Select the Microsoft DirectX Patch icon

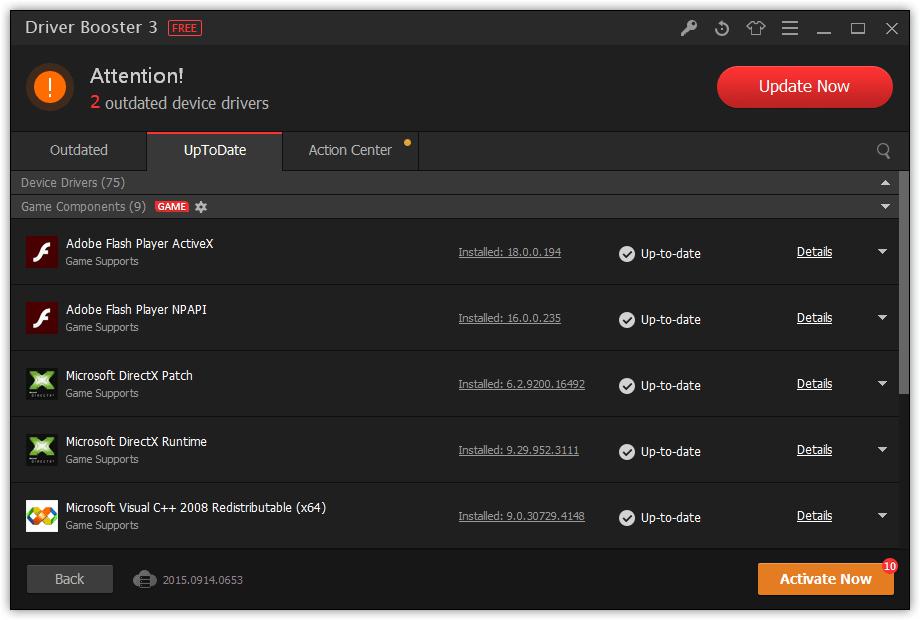pyautogui.click(x=42, y=384)
